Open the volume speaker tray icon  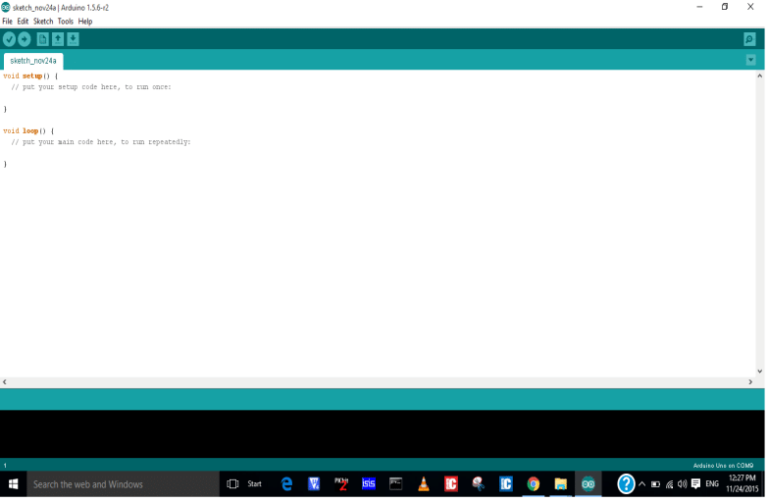click(682, 484)
